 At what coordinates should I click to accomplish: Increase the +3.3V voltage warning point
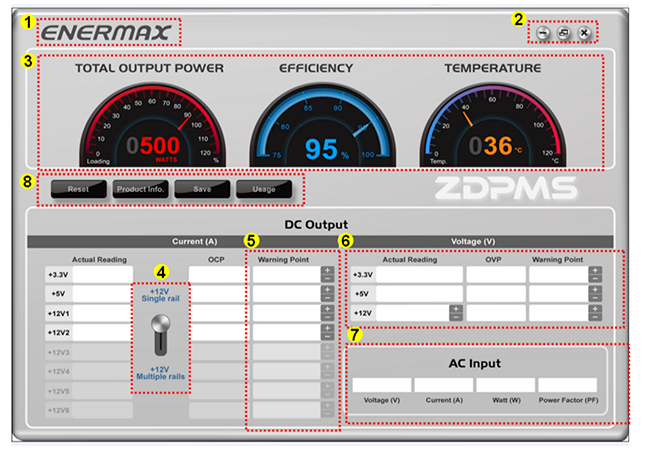tap(595, 270)
